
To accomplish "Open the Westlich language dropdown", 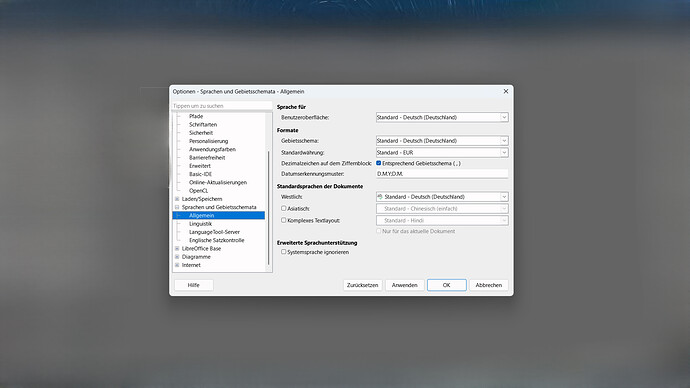I will tap(442, 197).
